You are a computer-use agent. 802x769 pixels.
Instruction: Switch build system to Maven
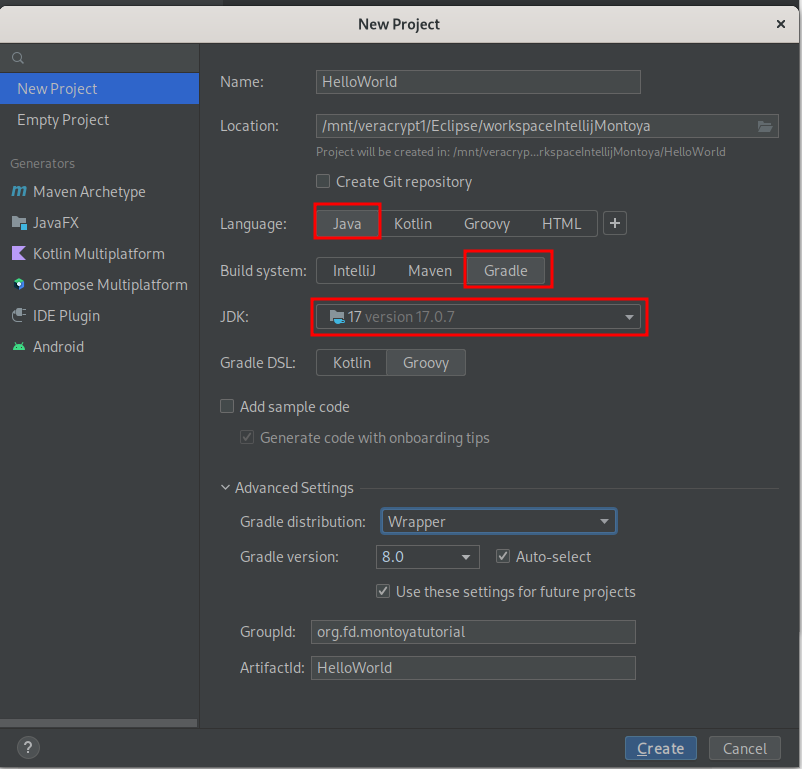pos(429,270)
